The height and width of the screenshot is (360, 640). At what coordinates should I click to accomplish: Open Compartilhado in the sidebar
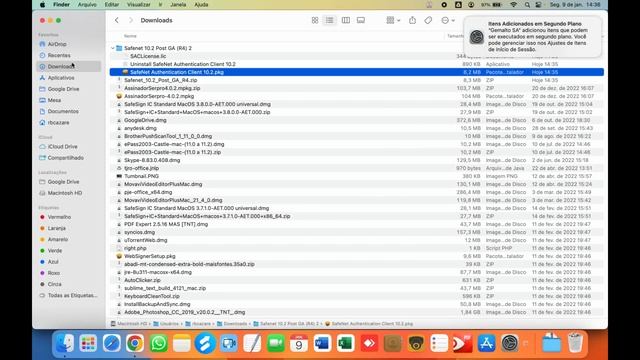[65, 158]
